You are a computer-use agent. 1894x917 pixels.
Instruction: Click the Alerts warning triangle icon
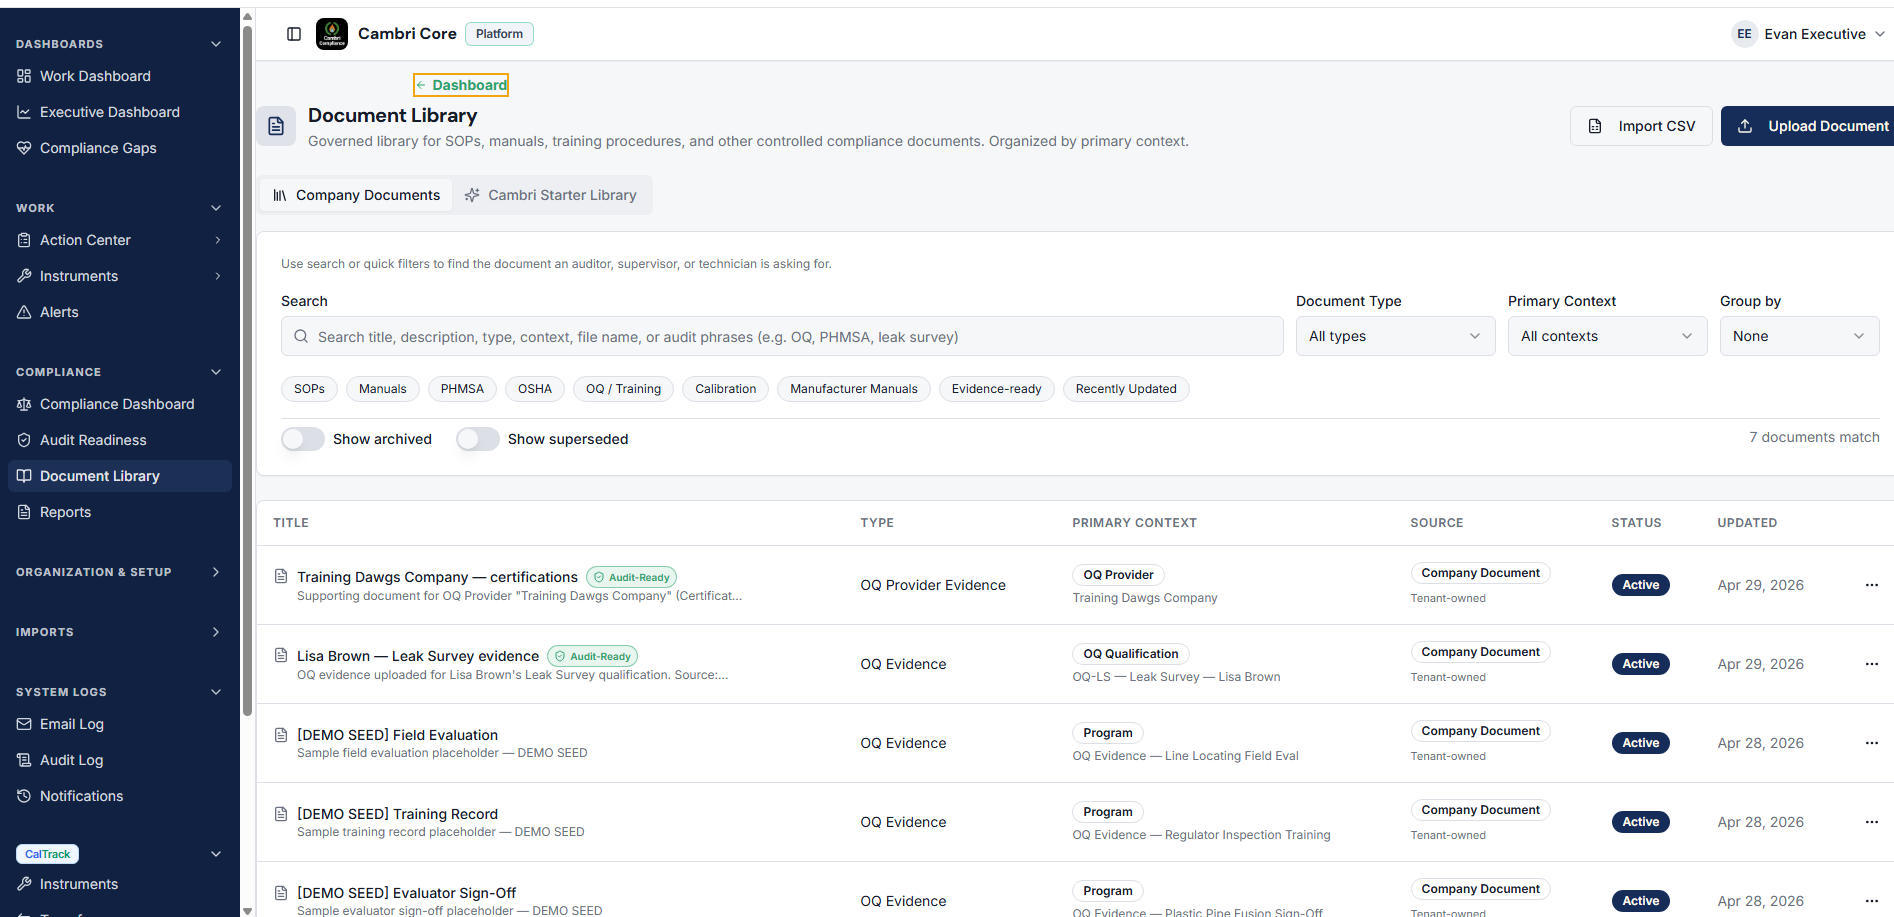24,312
